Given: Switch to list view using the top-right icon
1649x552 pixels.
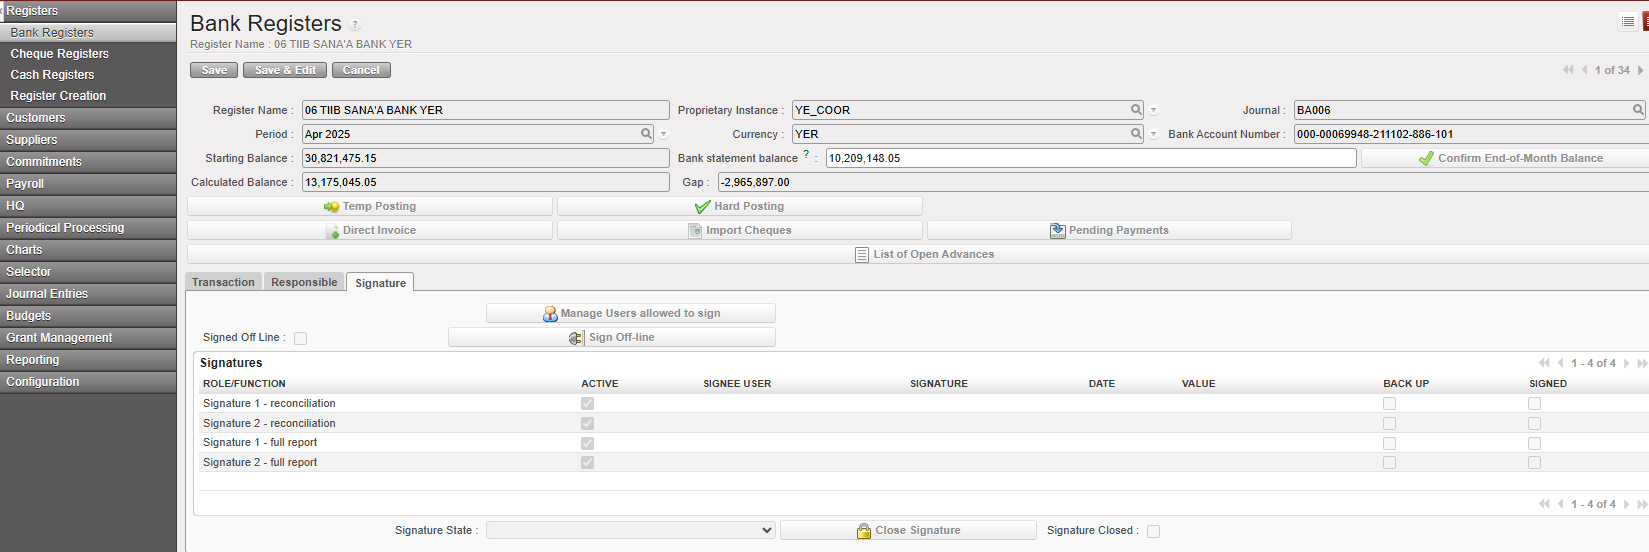Looking at the screenshot, I should 1627,22.
